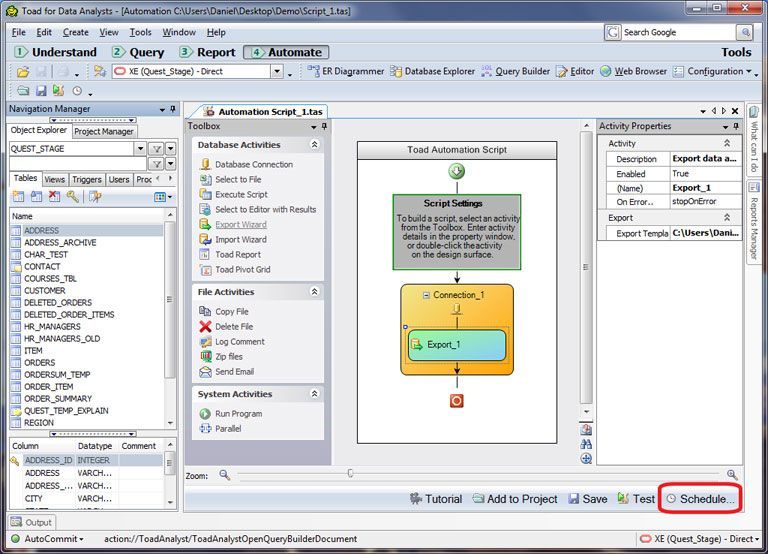Open the Configuration dropdown

point(712,72)
